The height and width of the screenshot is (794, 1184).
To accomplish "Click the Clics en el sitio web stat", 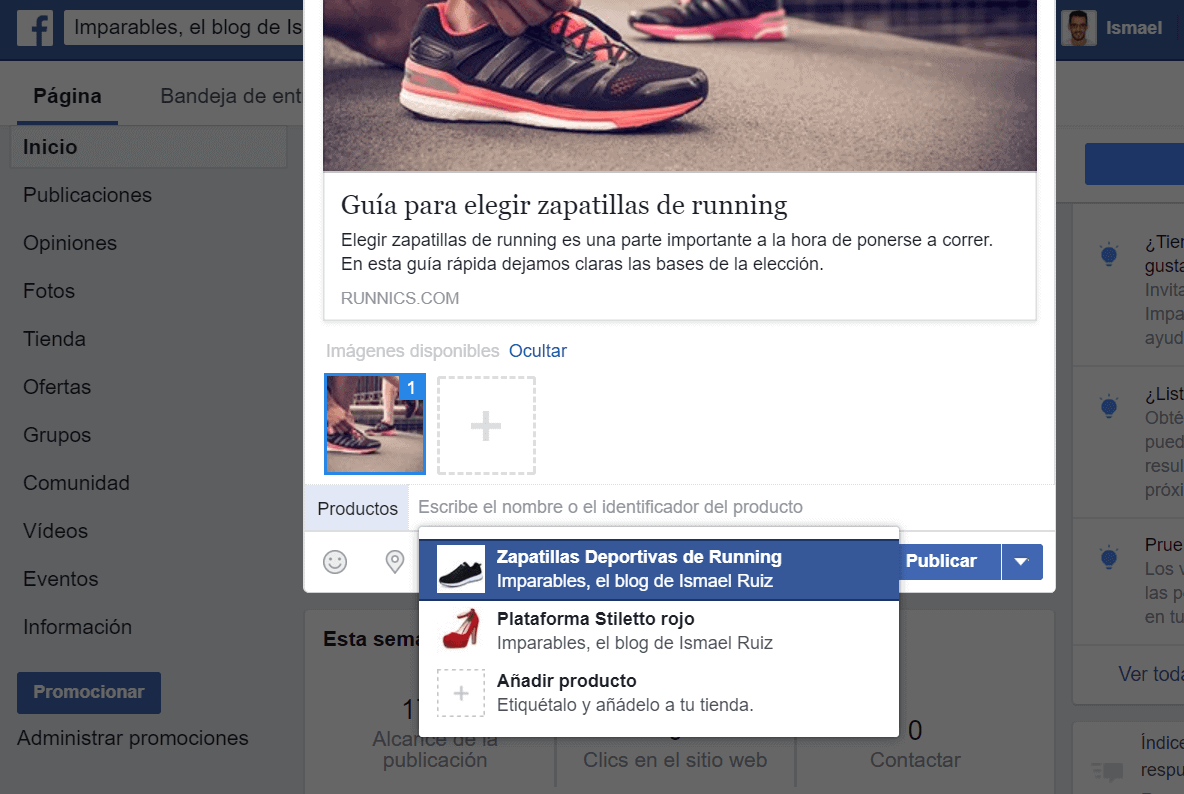I will [x=675, y=760].
